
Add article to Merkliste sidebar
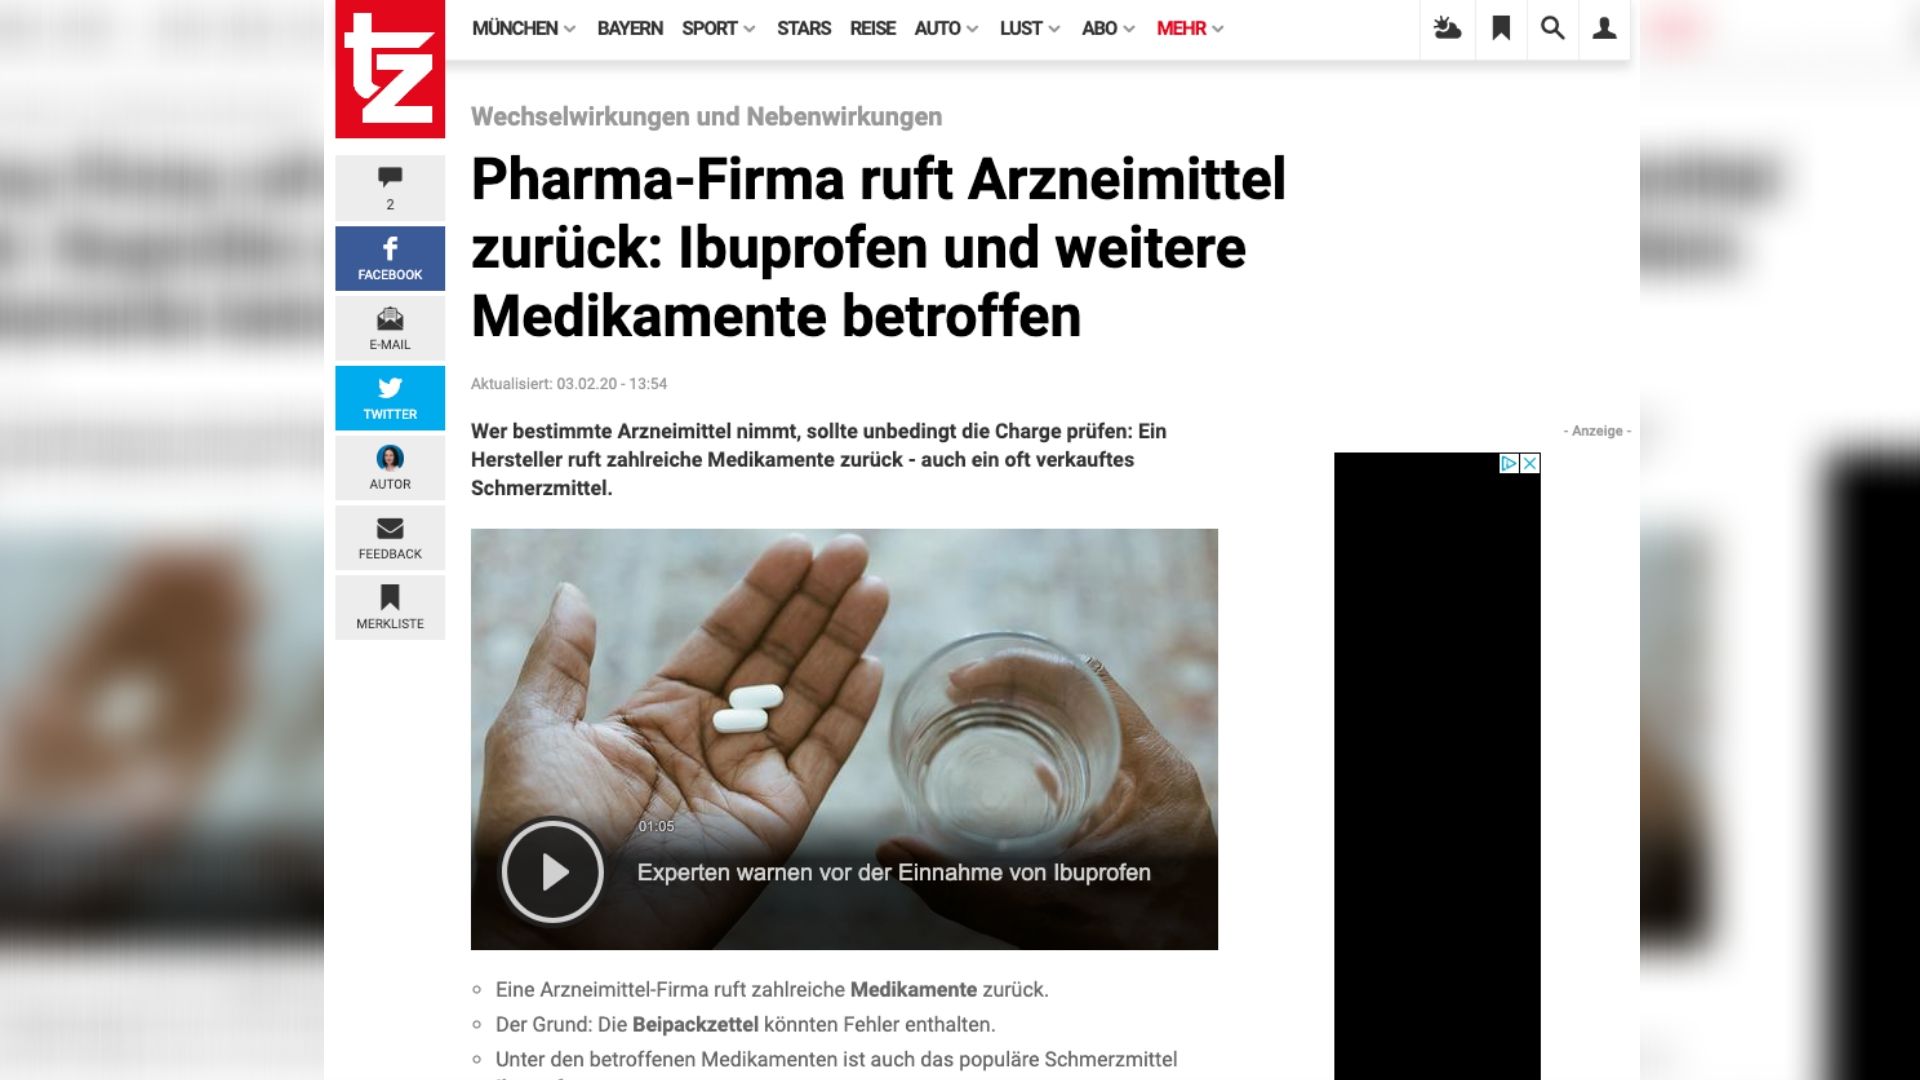pos(390,608)
